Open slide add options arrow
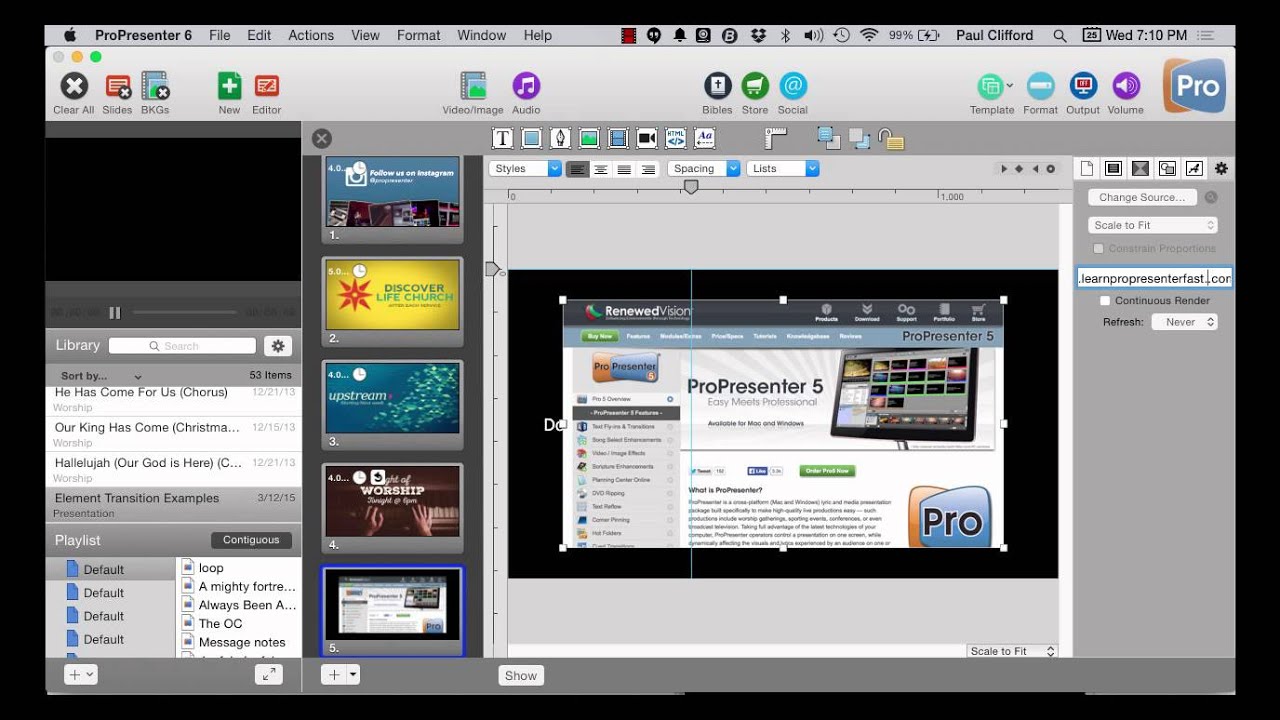This screenshot has height=720, width=1280. point(353,675)
